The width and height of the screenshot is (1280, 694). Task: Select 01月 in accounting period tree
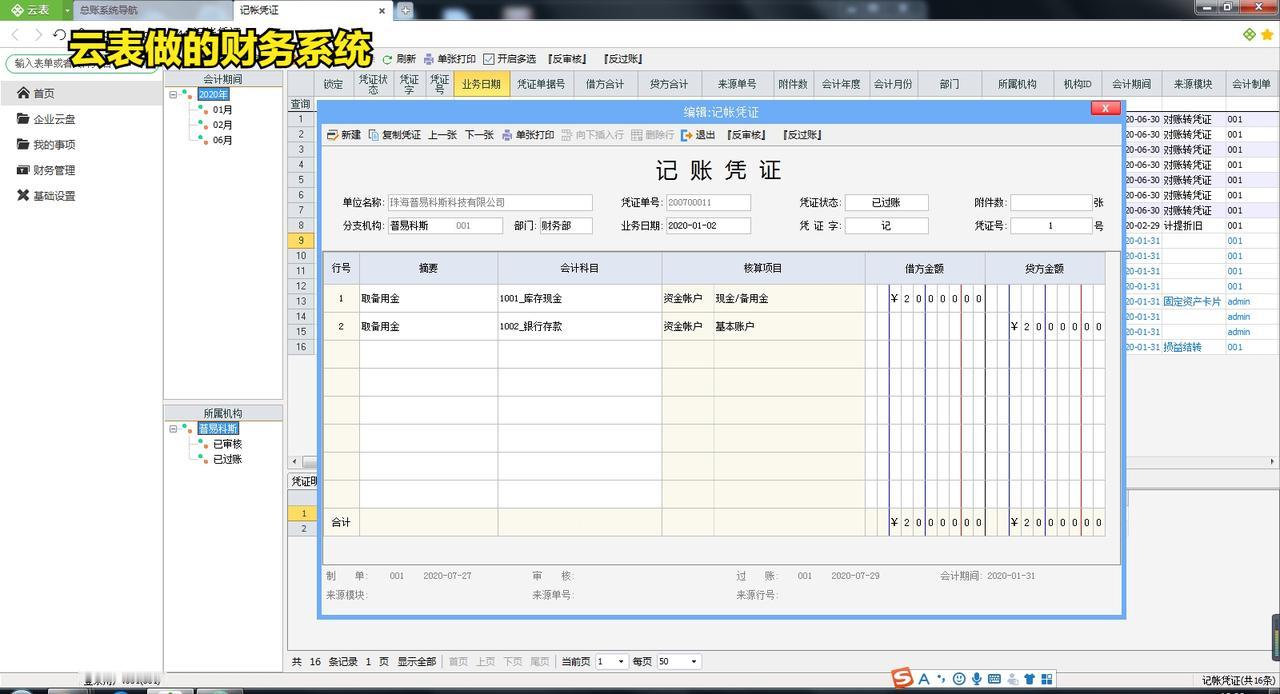(222, 110)
